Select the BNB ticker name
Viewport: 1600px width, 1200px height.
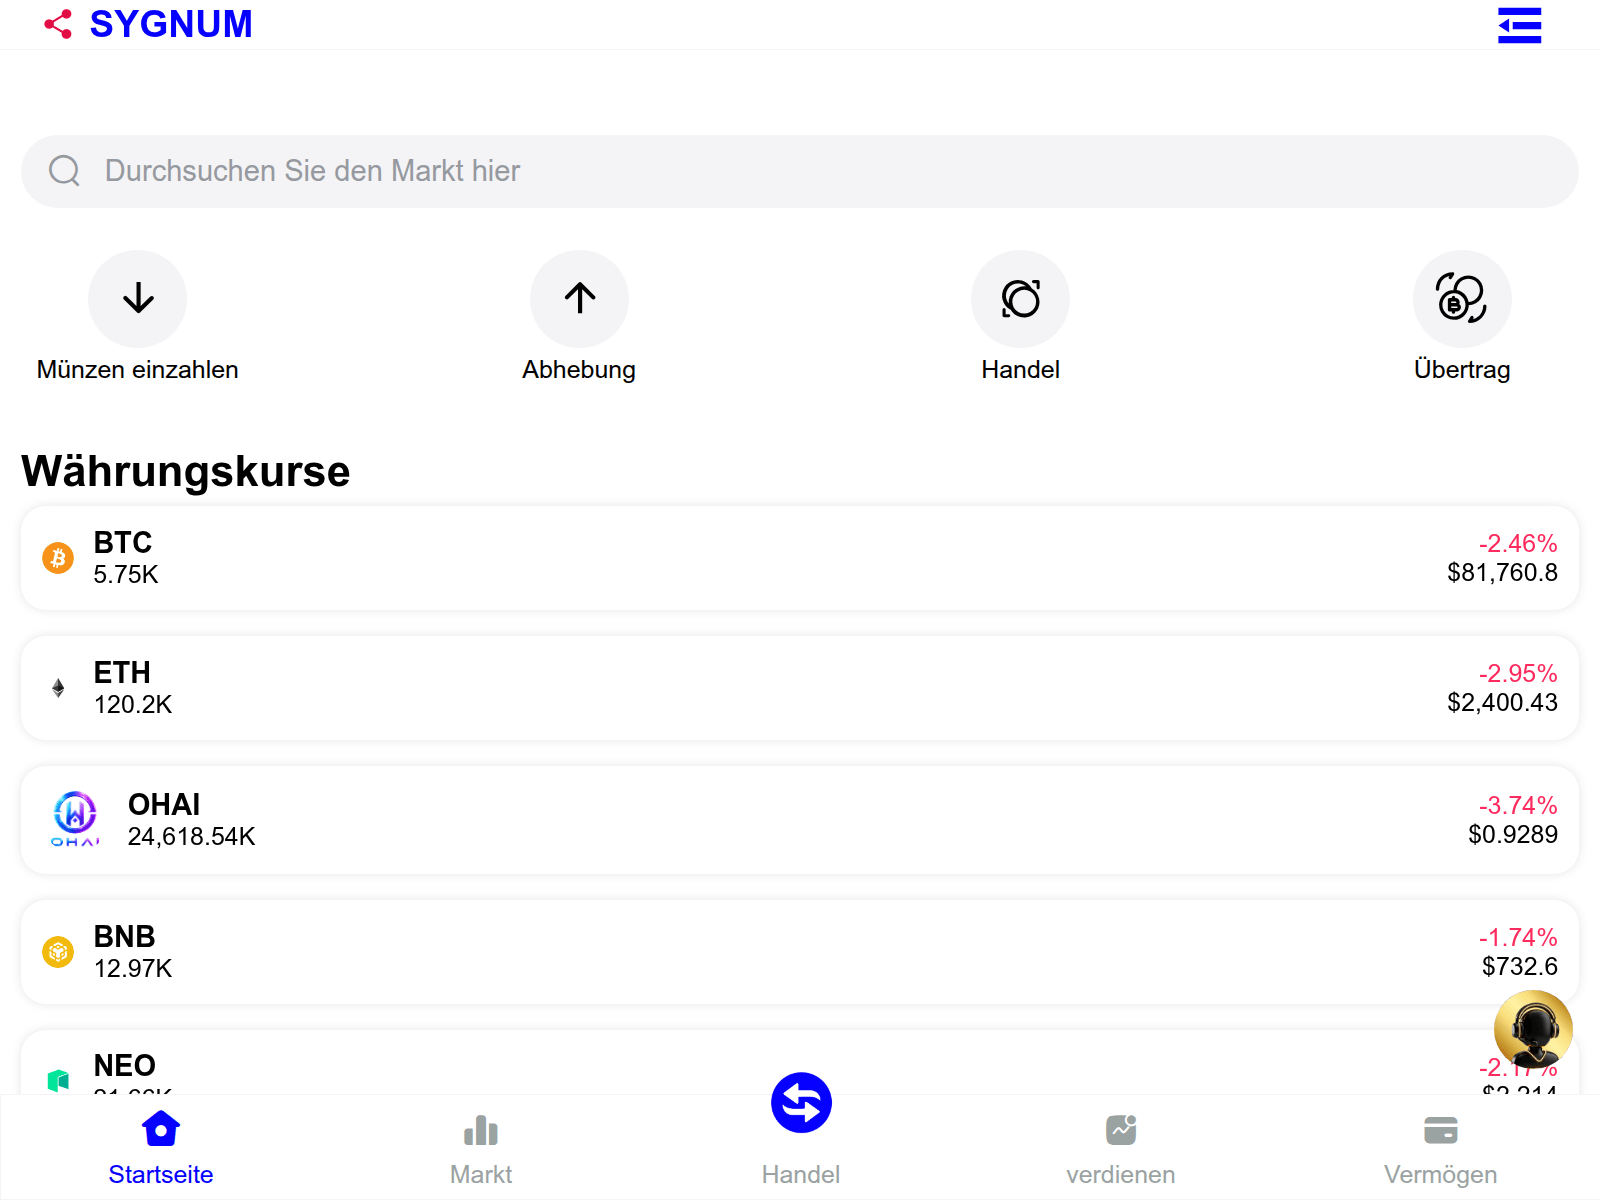point(125,937)
